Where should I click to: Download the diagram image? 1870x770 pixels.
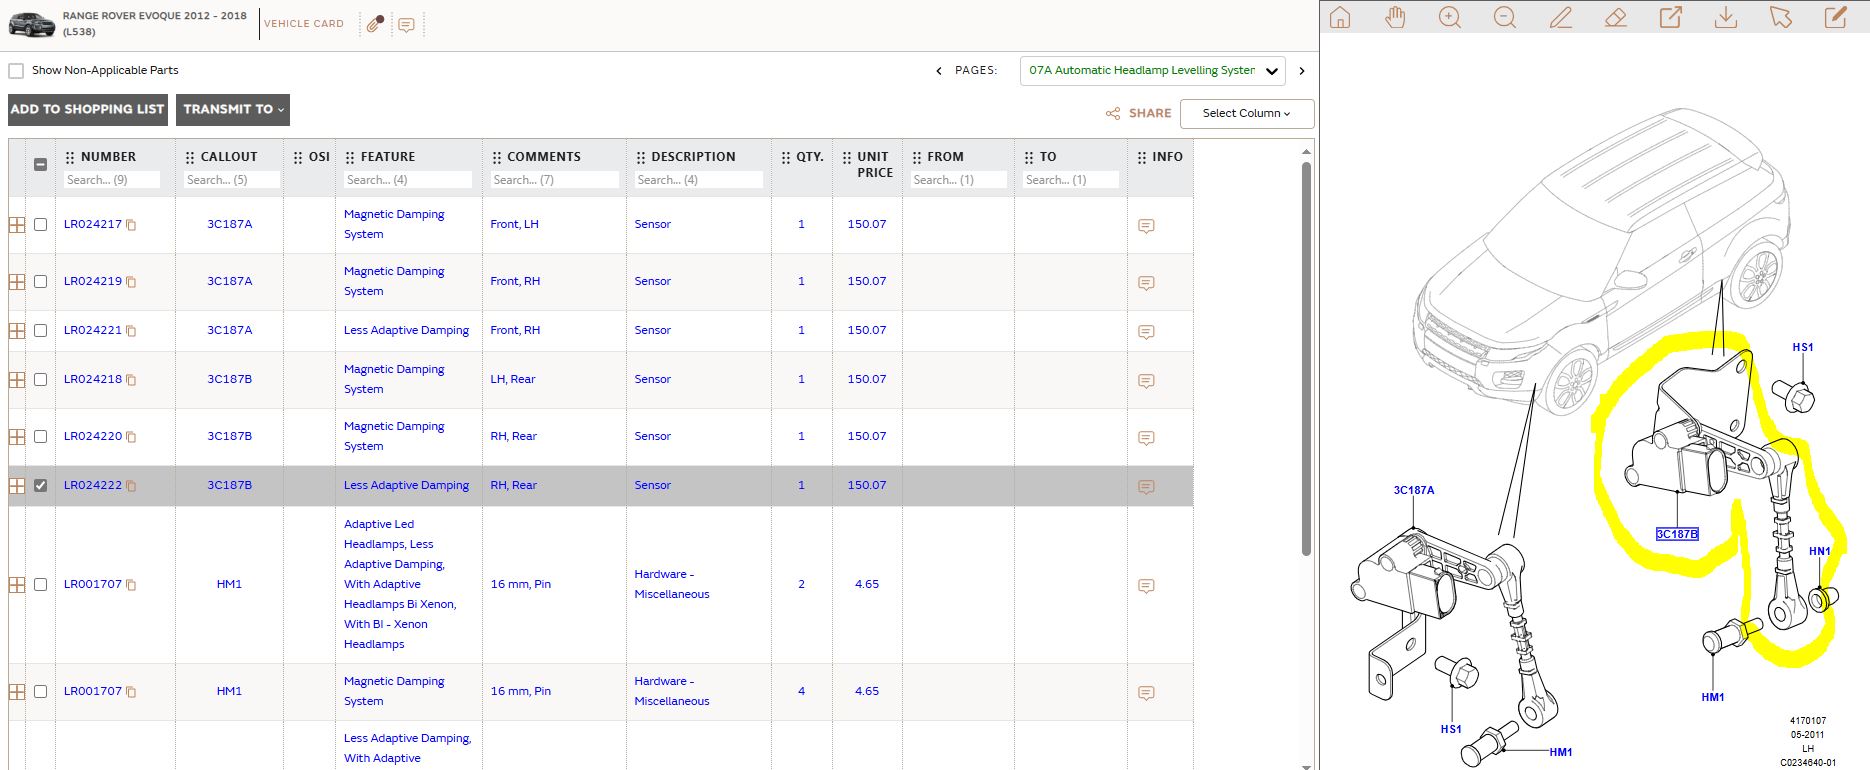click(1725, 18)
